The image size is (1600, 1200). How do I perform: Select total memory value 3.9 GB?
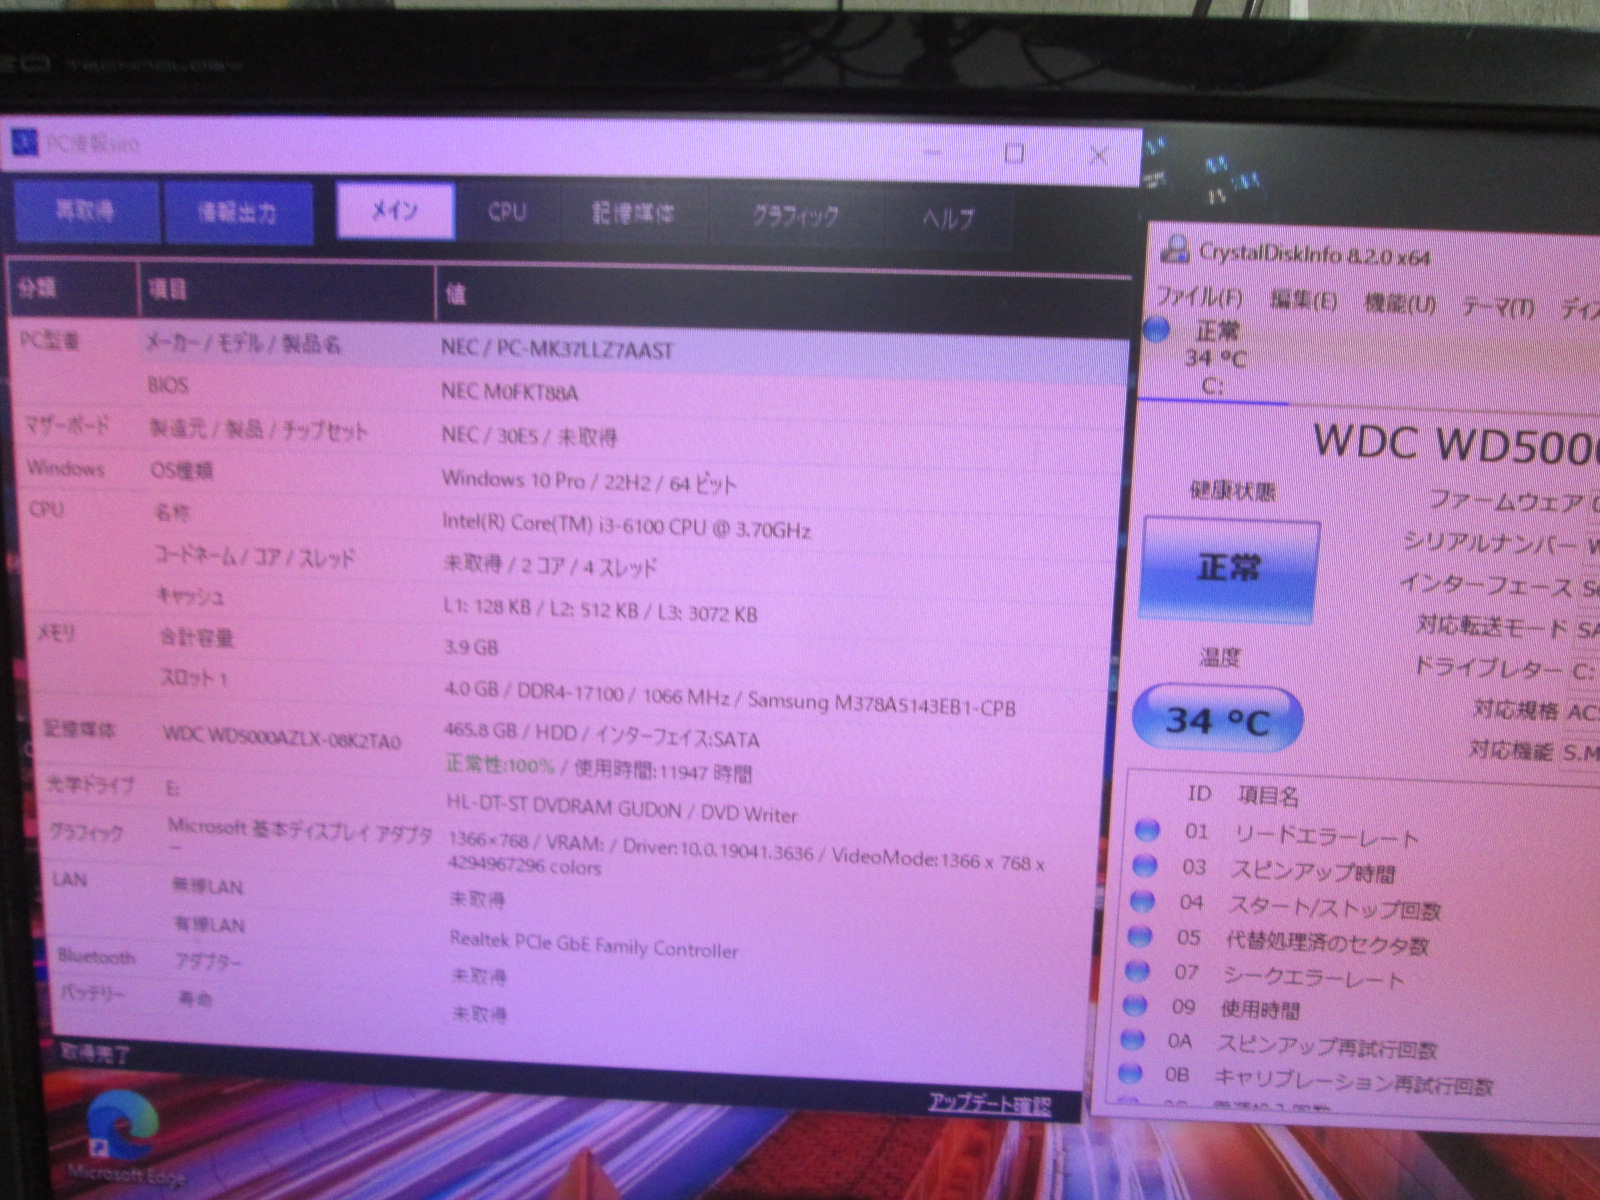click(471, 646)
